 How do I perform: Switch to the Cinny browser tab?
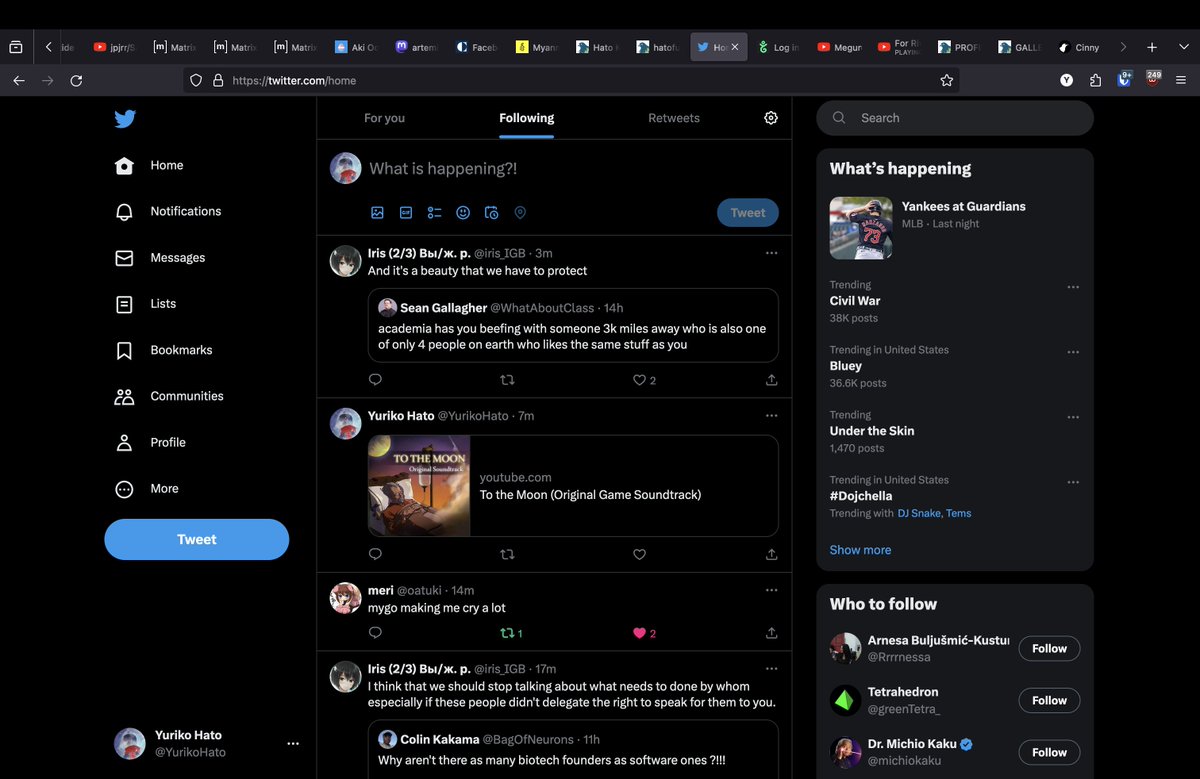point(1079,47)
